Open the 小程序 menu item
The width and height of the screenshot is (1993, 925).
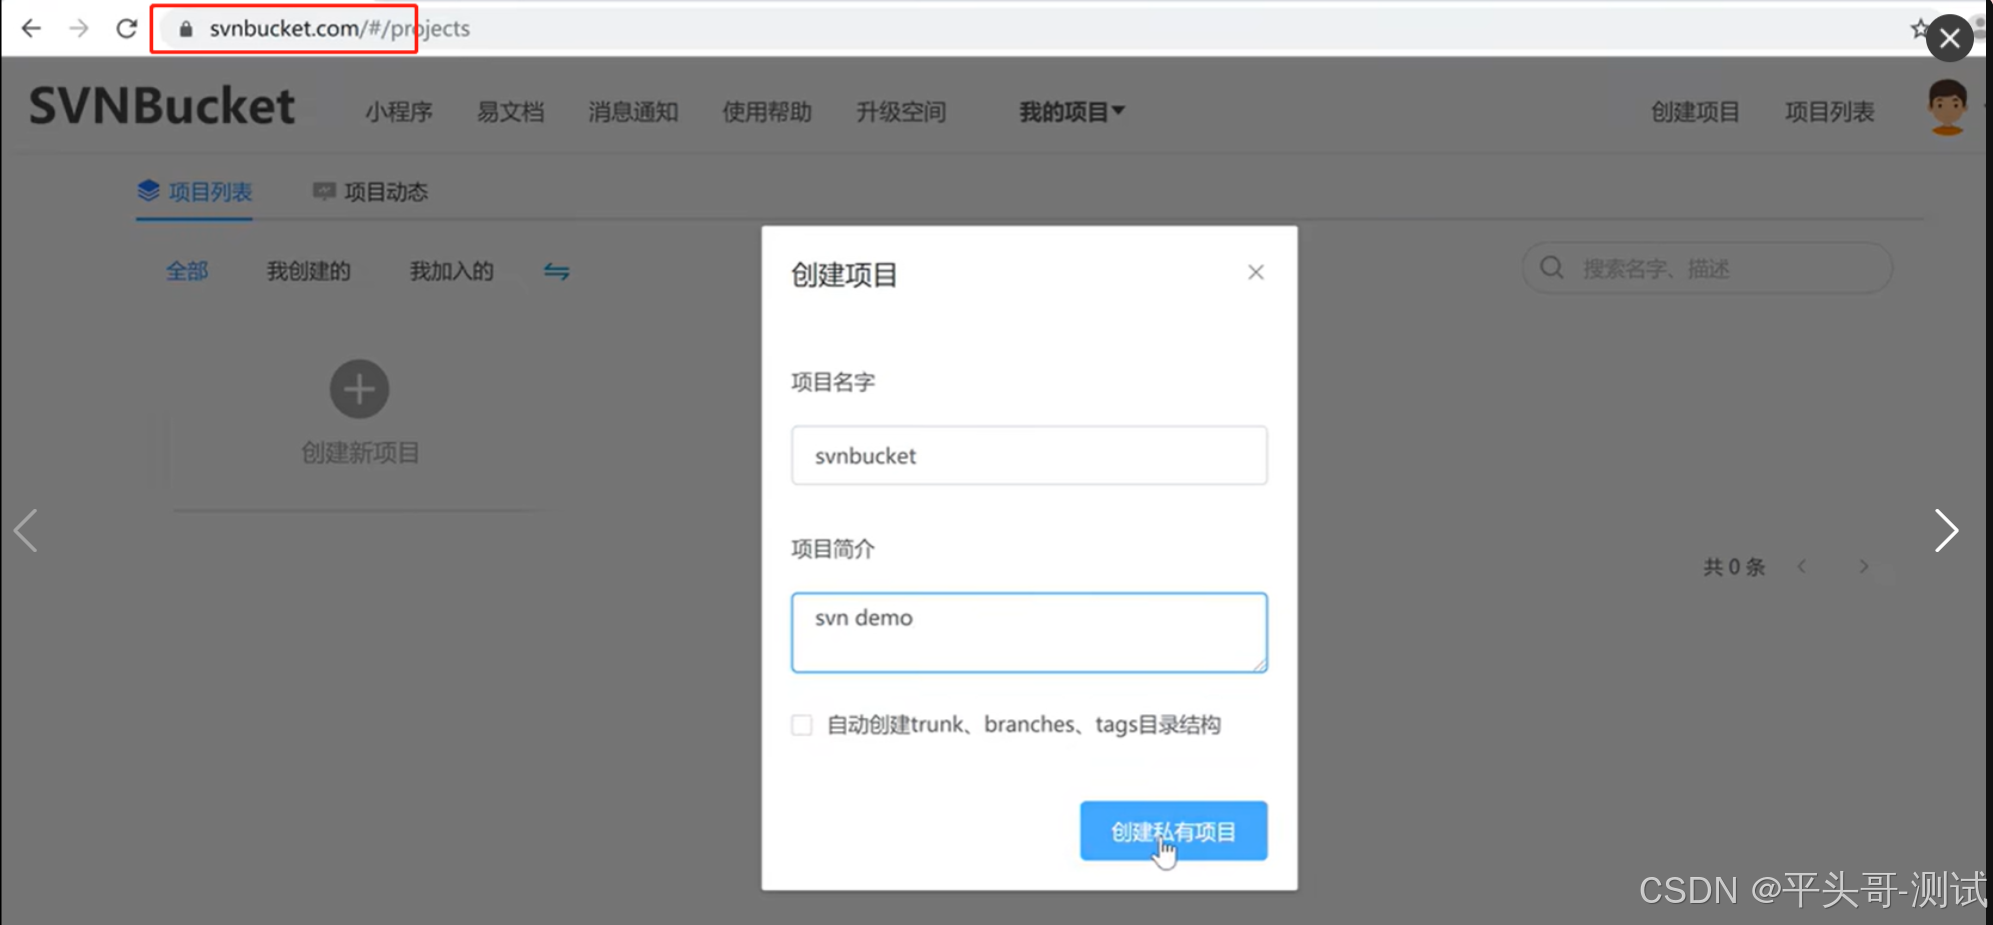tap(398, 112)
